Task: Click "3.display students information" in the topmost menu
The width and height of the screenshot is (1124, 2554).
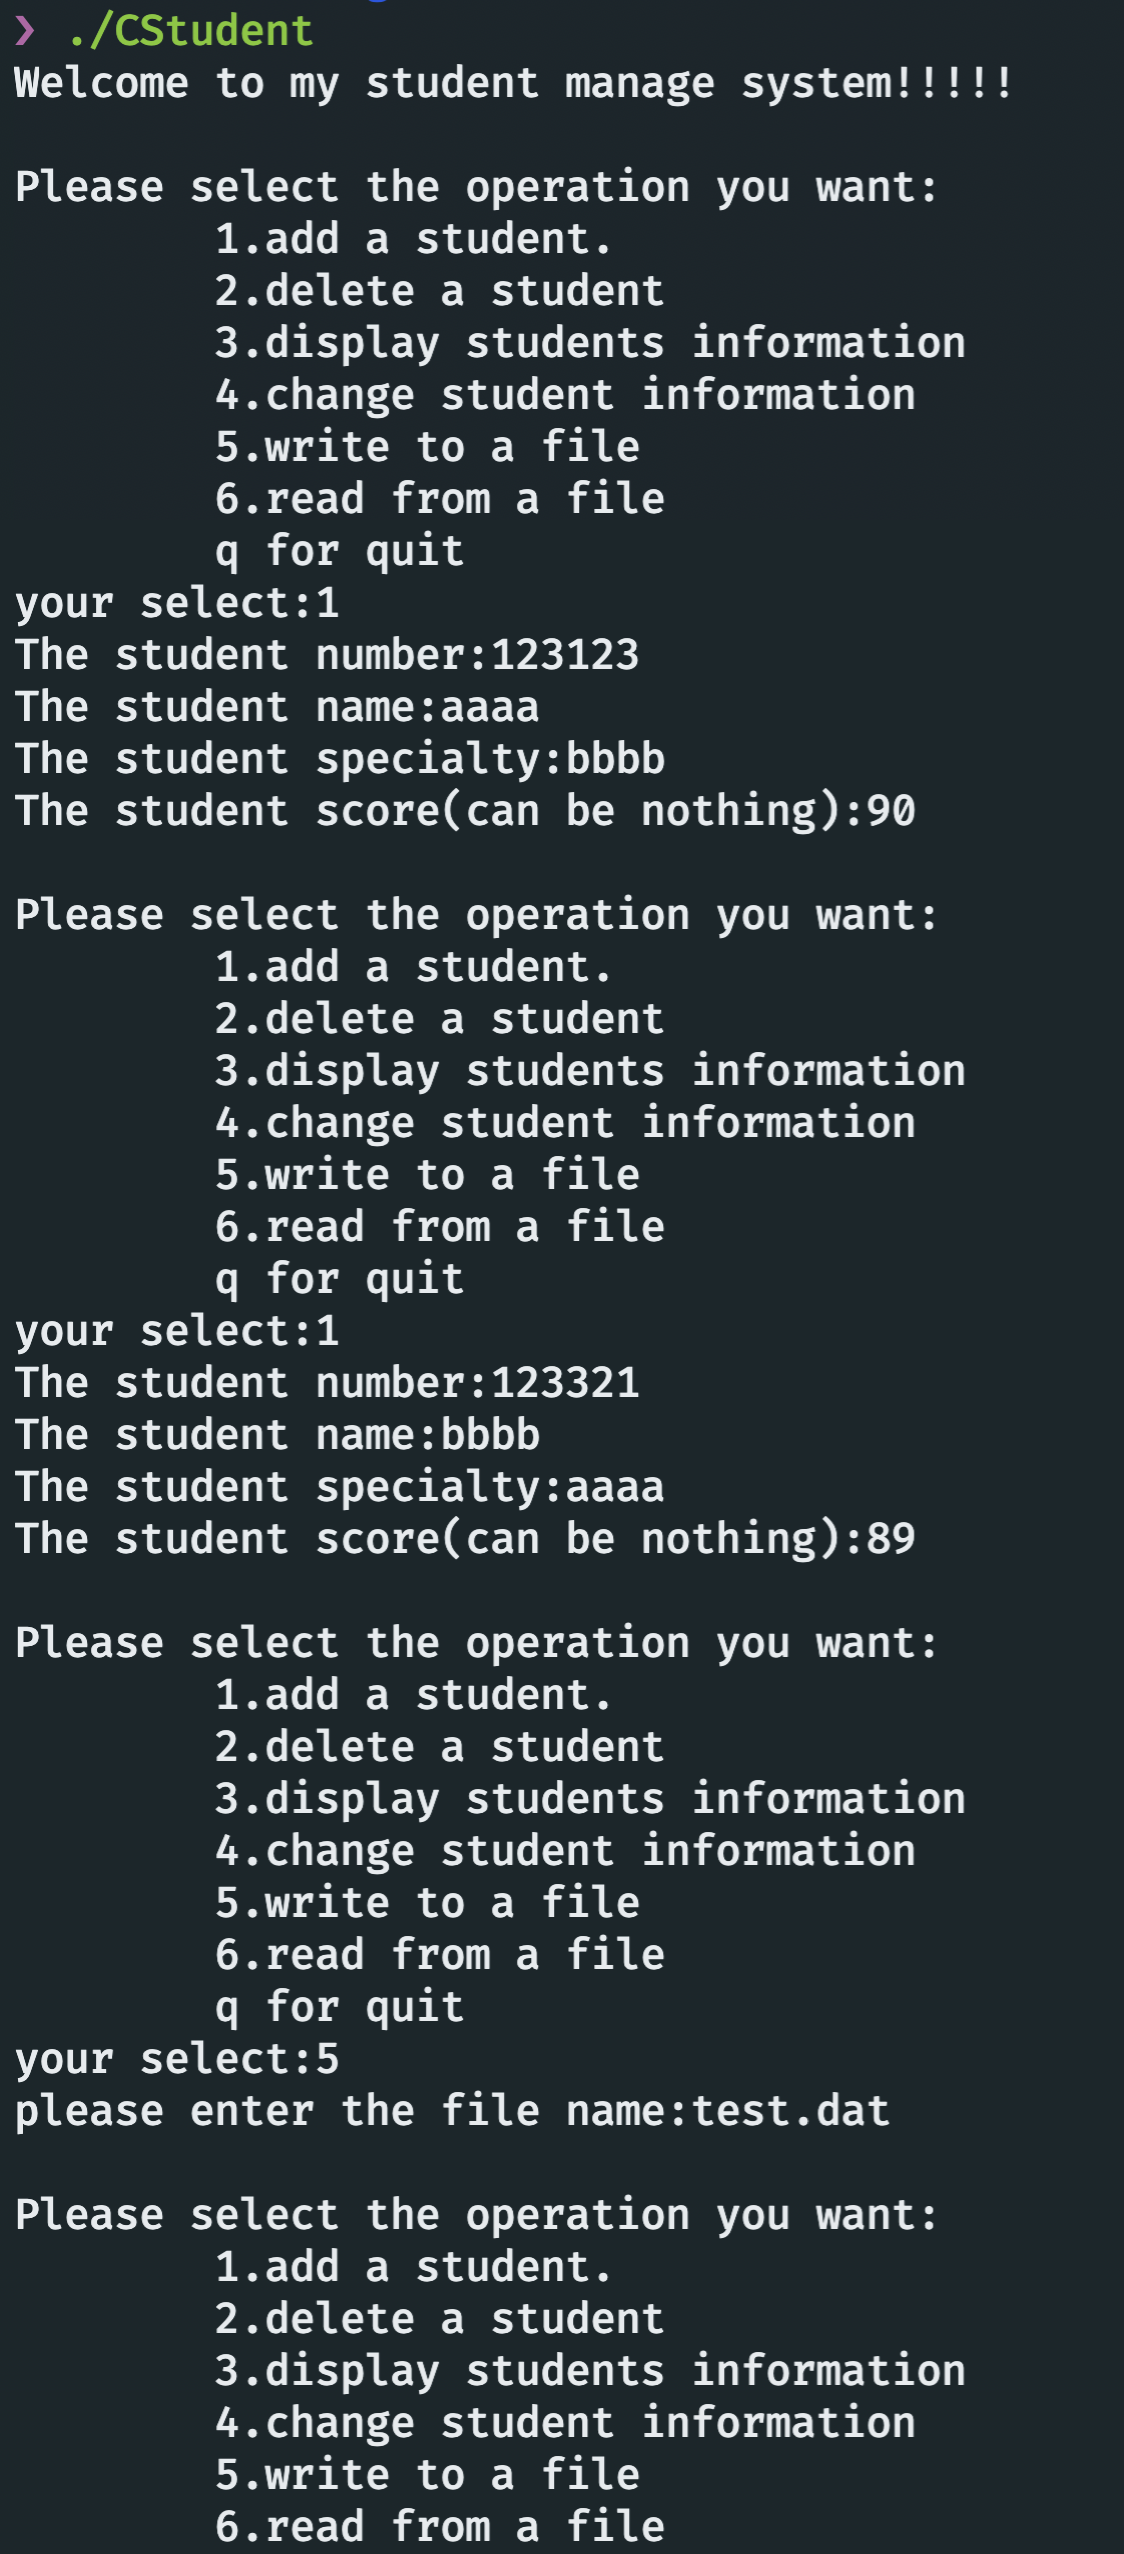Action: (x=590, y=343)
